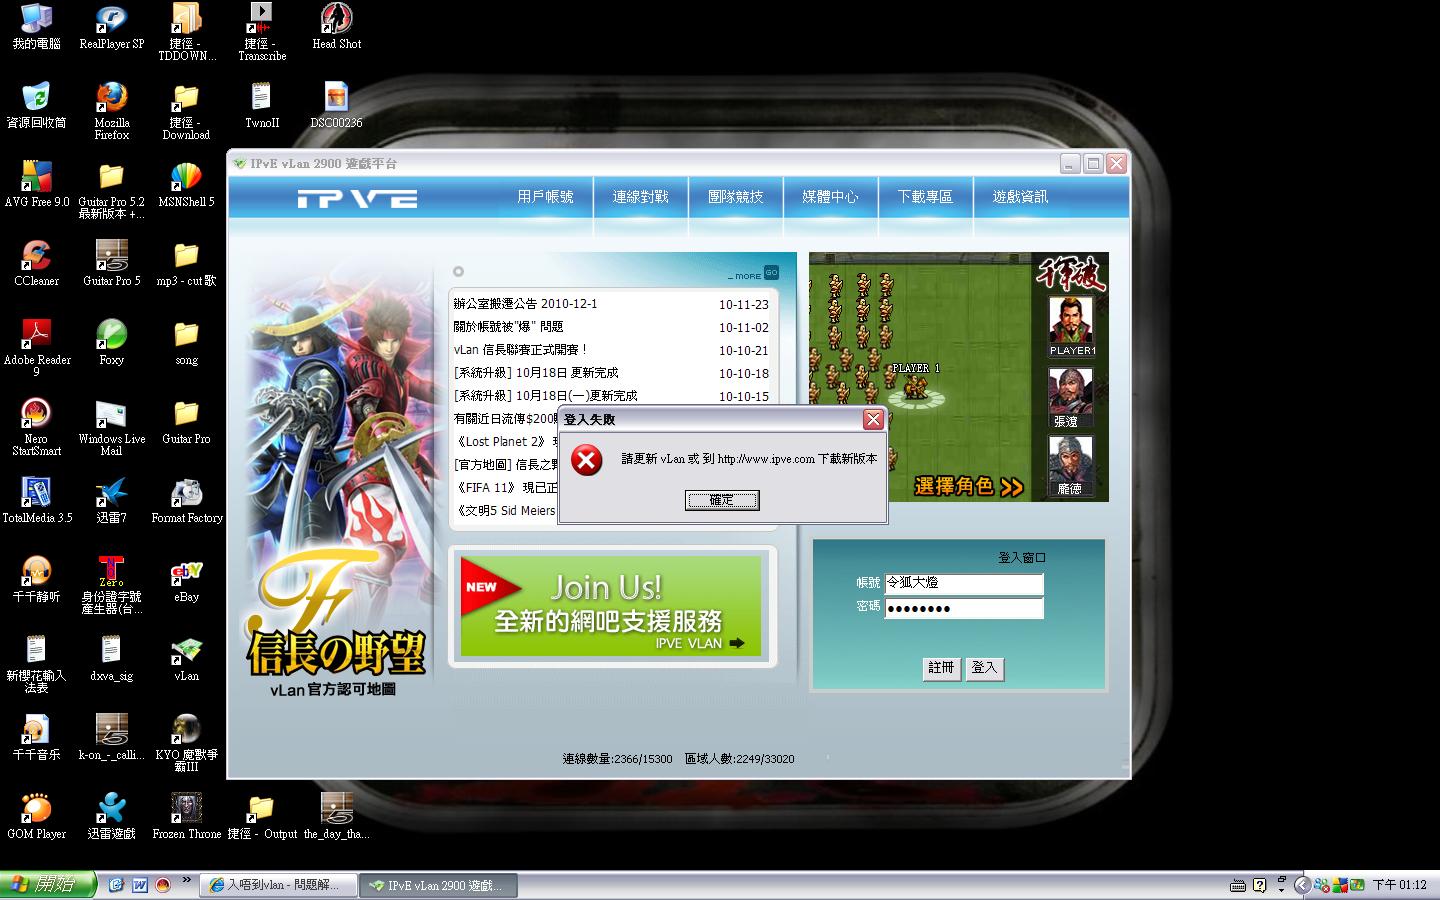Select the PLAYER1 character portrait
Image resolution: width=1440 pixels, height=900 pixels.
(1070, 326)
